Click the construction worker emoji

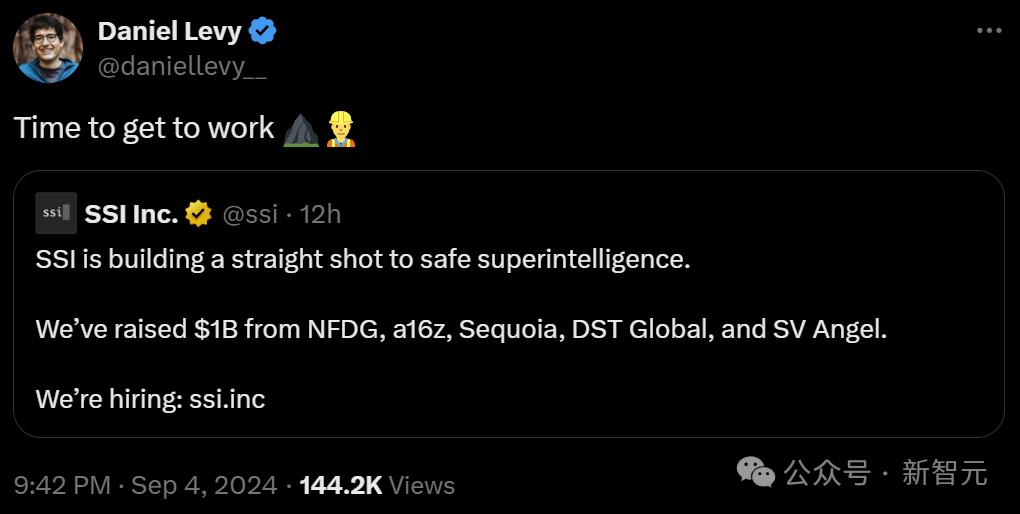click(x=340, y=129)
